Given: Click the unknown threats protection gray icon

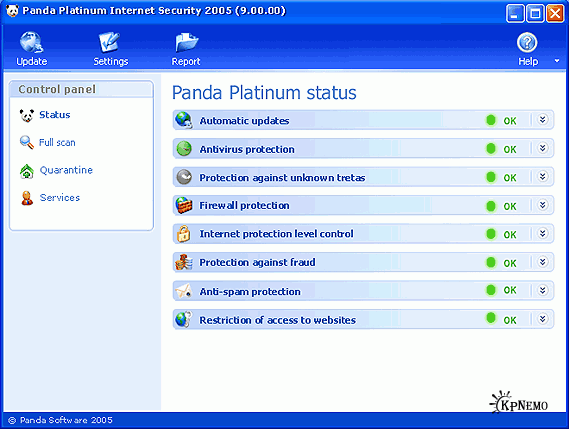Looking at the screenshot, I should click(x=184, y=177).
